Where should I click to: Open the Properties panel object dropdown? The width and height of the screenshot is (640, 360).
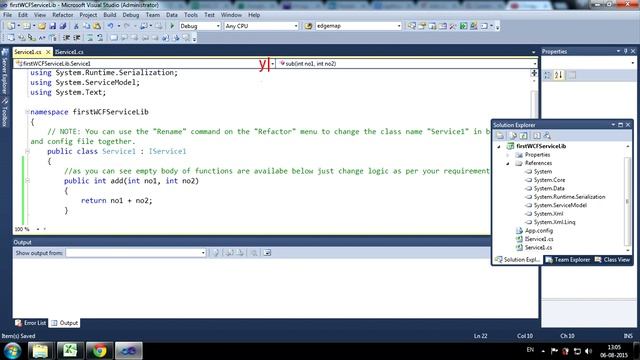(589, 63)
